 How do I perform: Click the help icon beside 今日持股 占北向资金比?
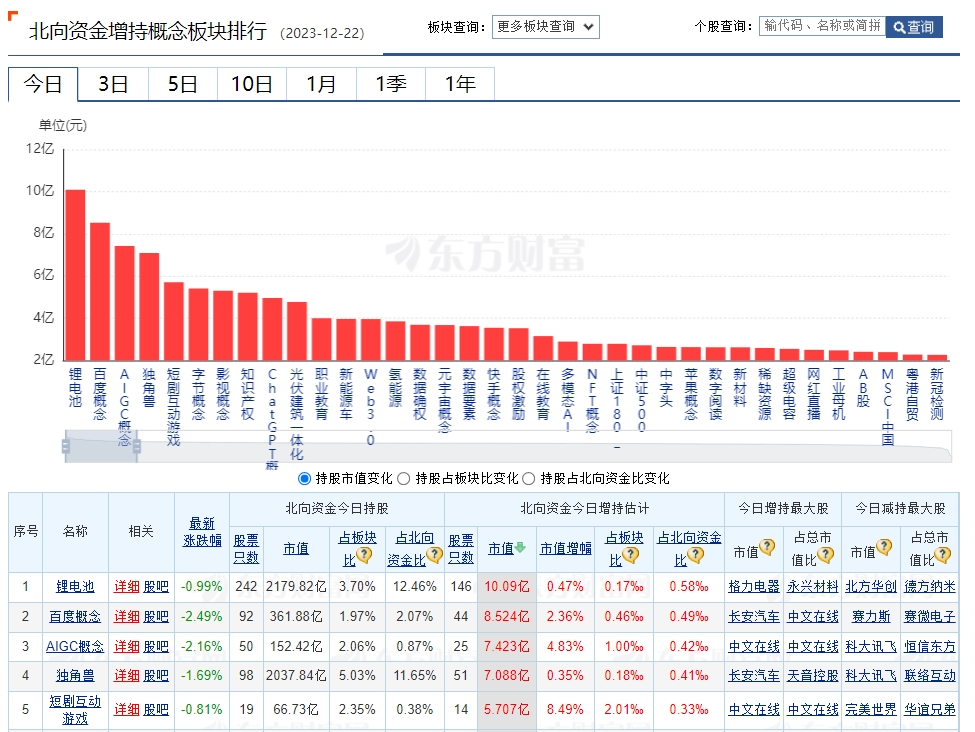click(433, 555)
